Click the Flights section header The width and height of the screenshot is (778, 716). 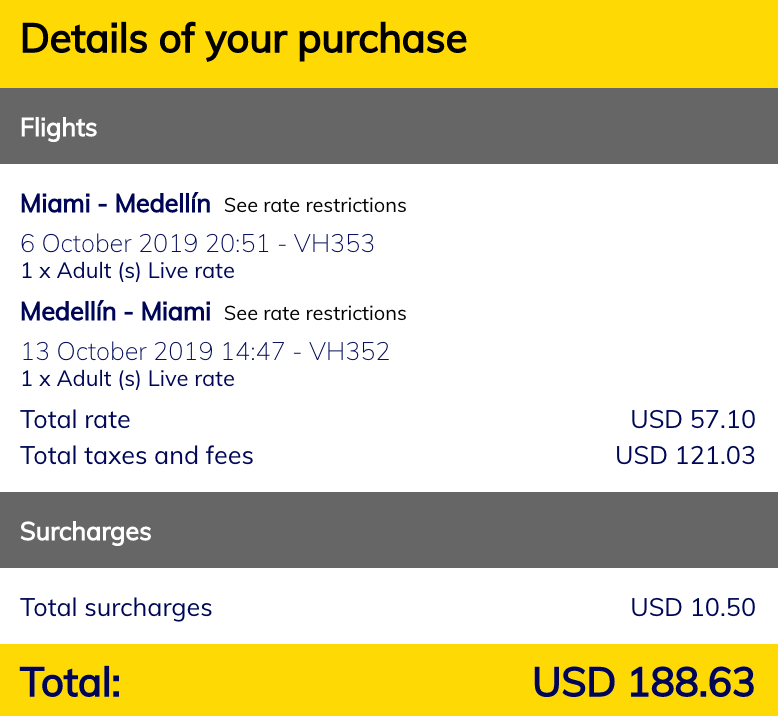(389, 127)
